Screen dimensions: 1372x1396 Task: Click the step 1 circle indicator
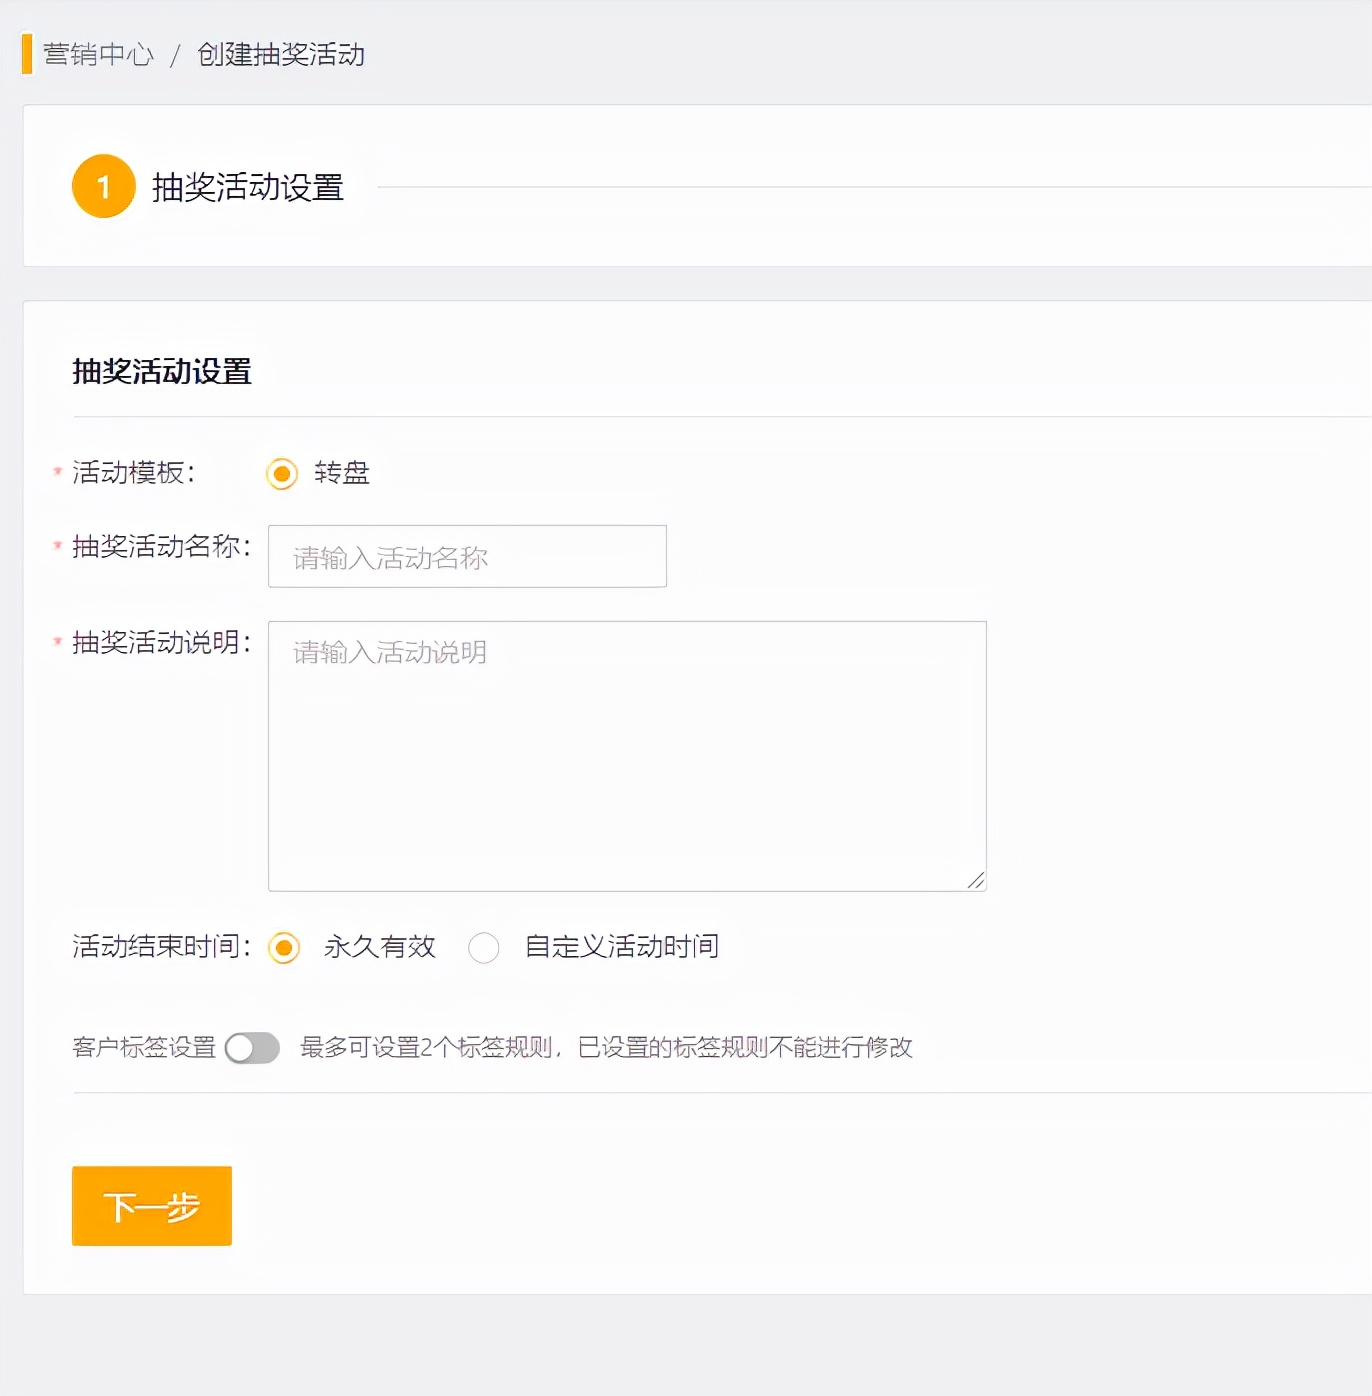pyautogui.click(x=103, y=186)
